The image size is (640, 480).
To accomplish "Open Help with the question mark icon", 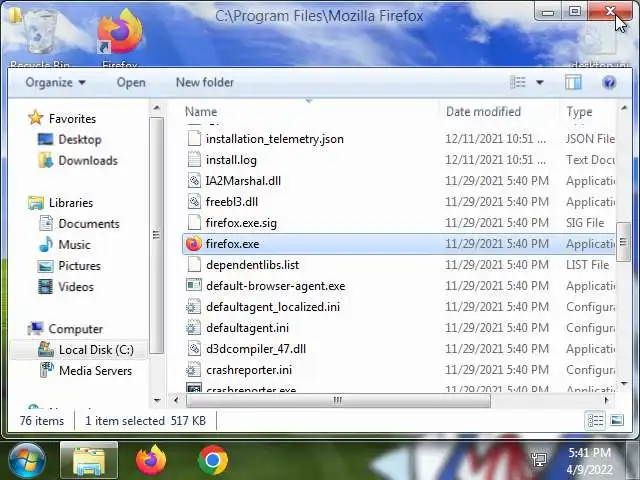I will point(609,83).
